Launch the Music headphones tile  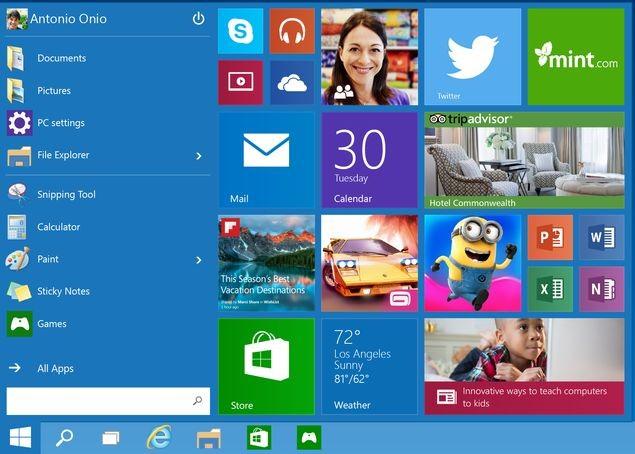click(x=291, y=31)
